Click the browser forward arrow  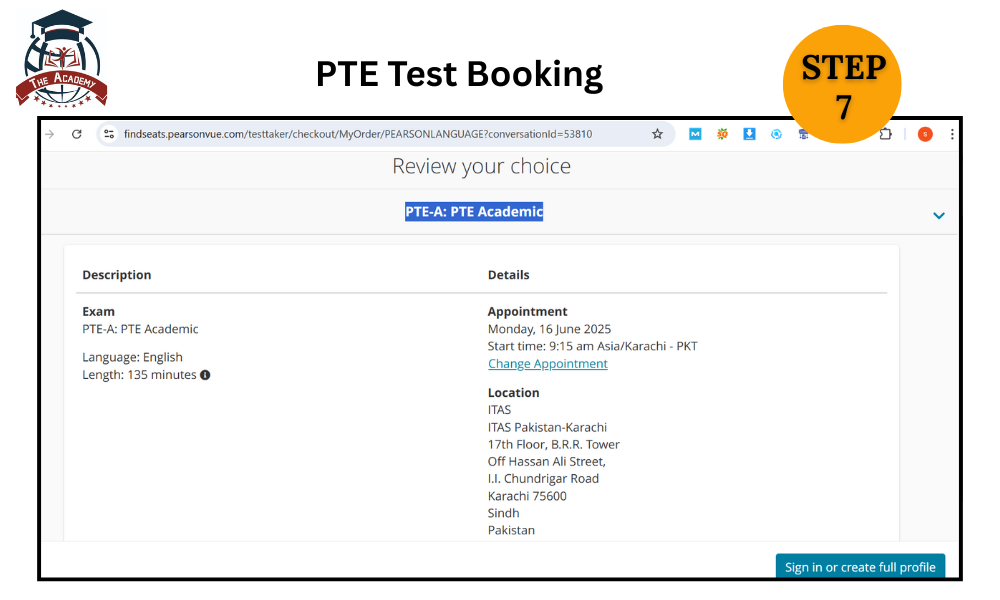click(50, 134)
